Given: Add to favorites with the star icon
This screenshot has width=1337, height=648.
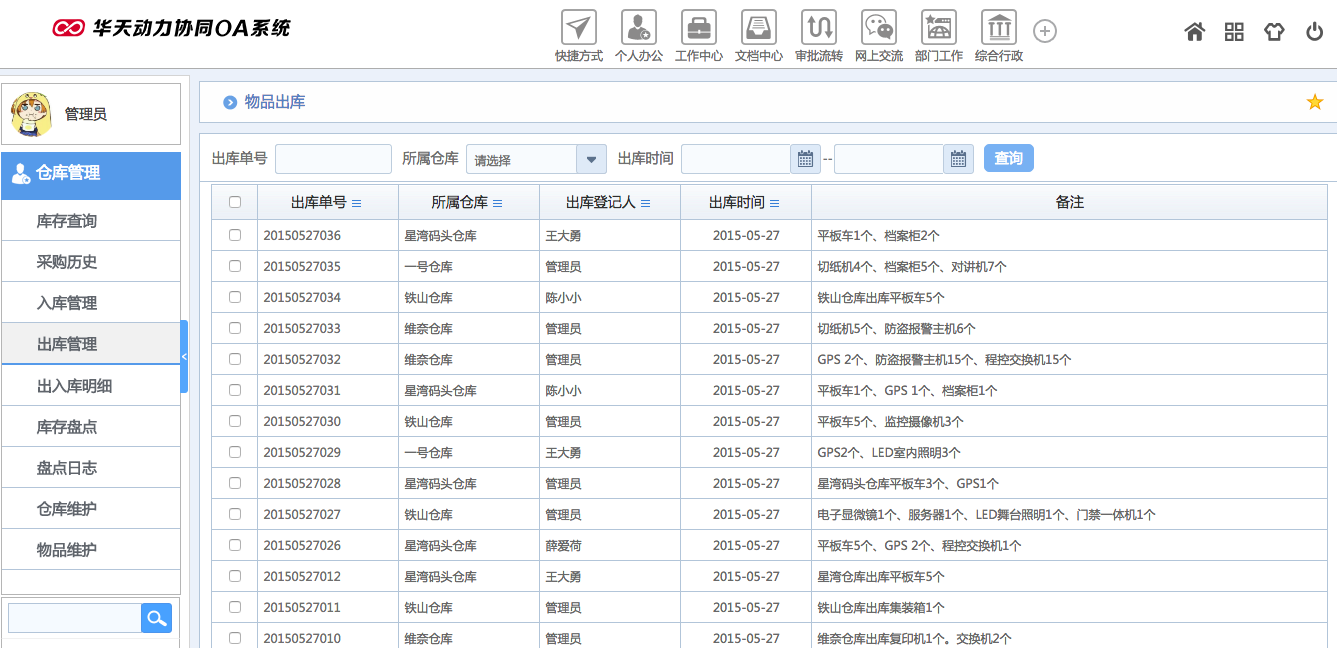Looking at the screenshot, I should [1315, 102].
